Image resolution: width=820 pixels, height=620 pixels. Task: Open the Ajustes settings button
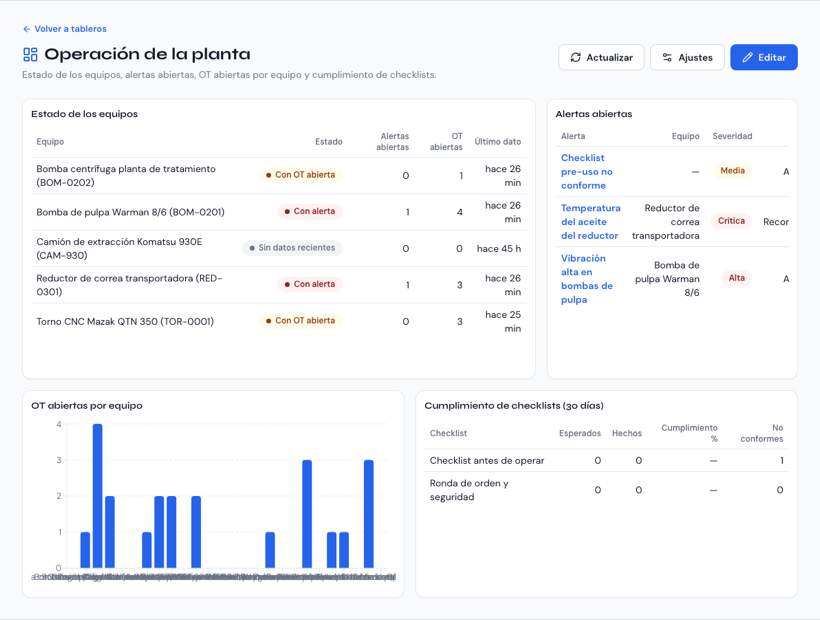click(687, 58)
